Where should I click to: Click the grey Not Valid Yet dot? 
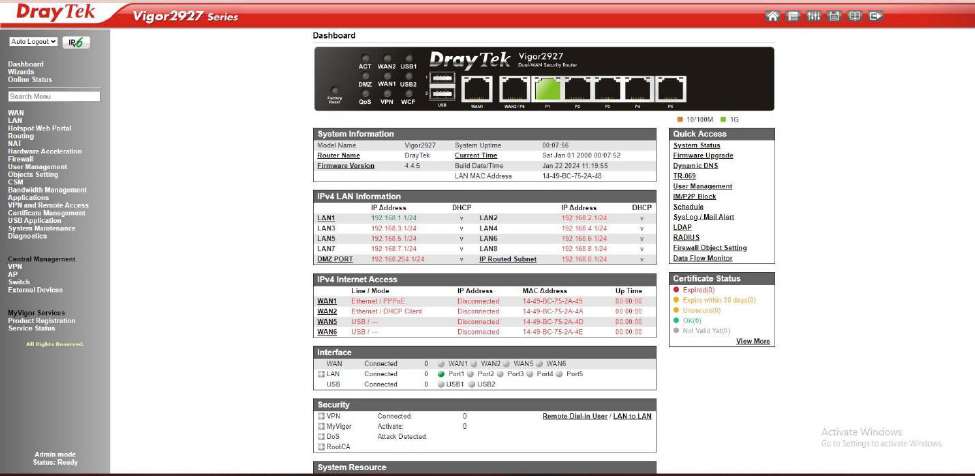[x=677, y=331]
